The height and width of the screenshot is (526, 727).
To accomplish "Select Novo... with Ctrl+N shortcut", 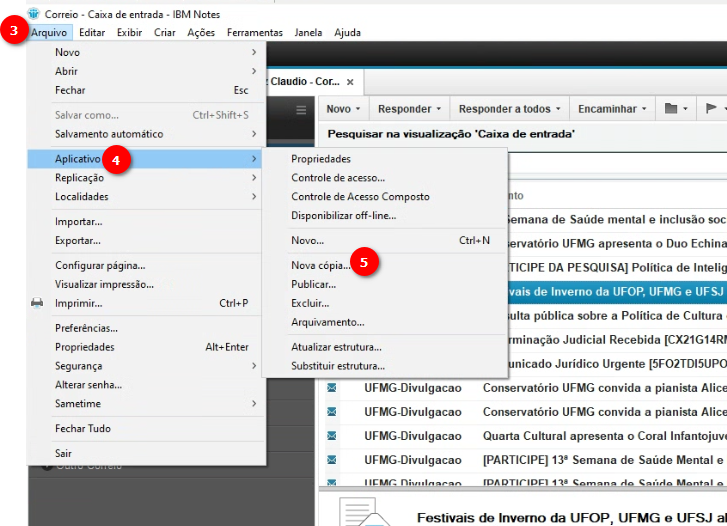I will pyautogui.click(x=385, y=240).
